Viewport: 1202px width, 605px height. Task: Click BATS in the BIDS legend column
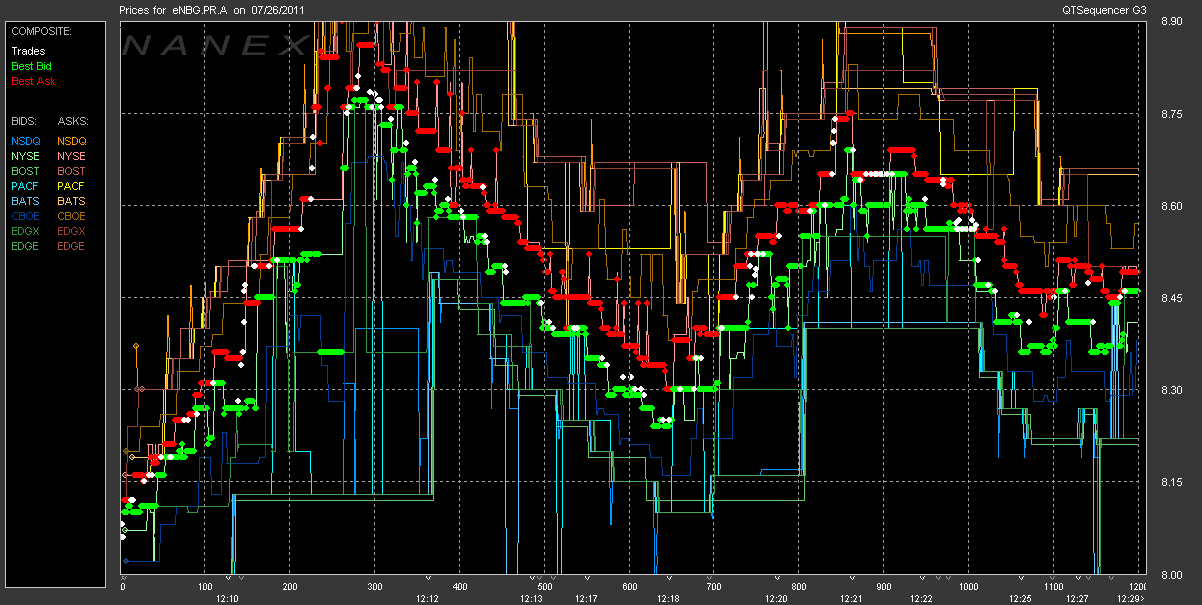pyautogui.click(x=25, y=201)
